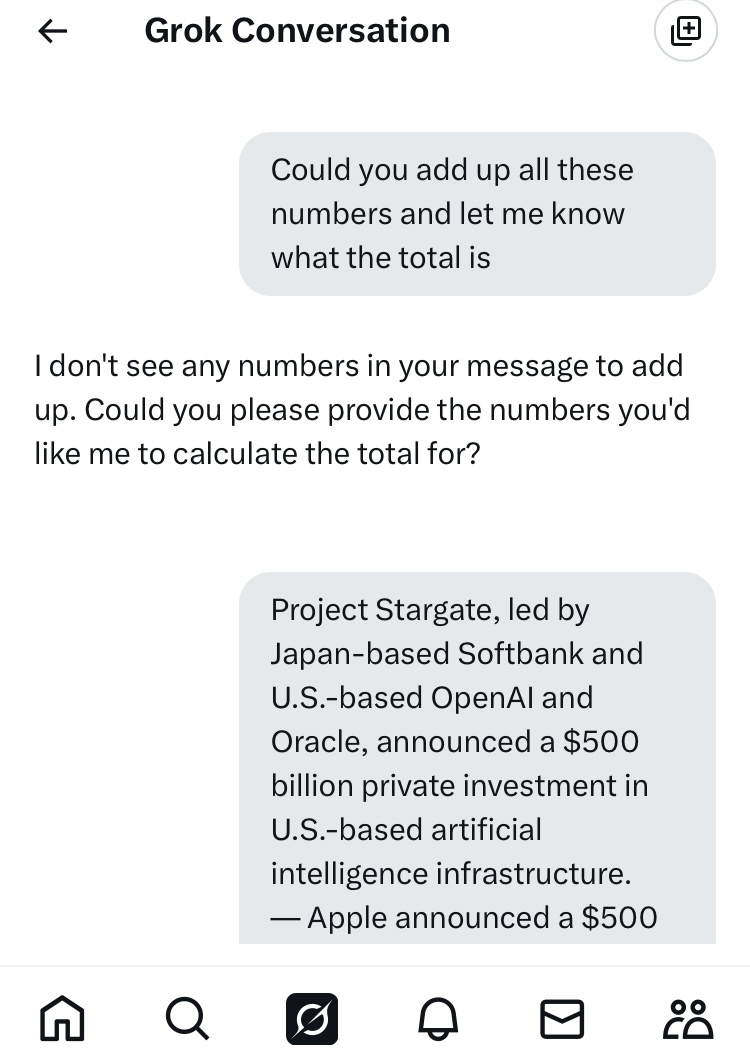
Task: Tap the 'intelligence infrastructure.' line
Action: click(451, 874)
